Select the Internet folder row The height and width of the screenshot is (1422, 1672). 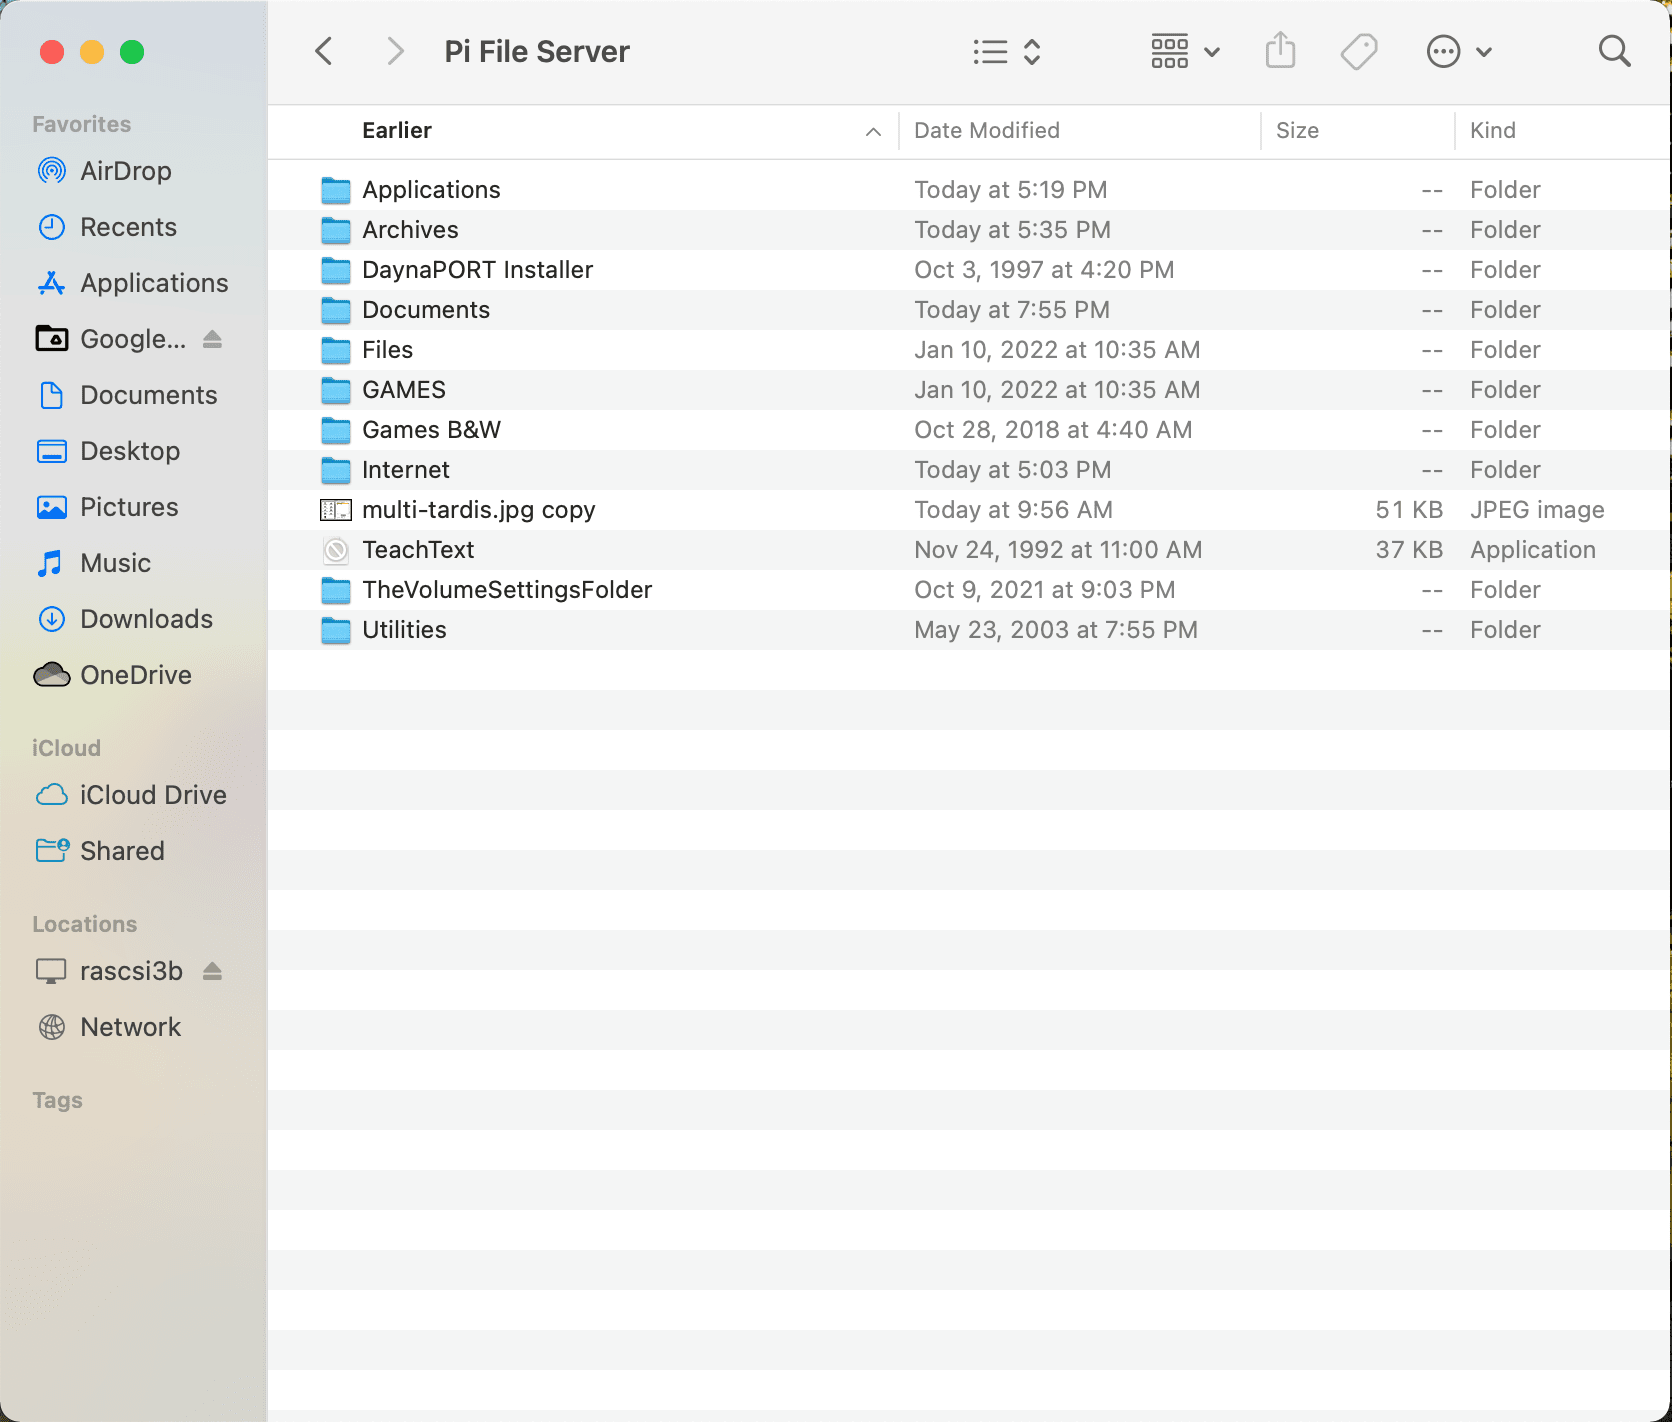968,470
